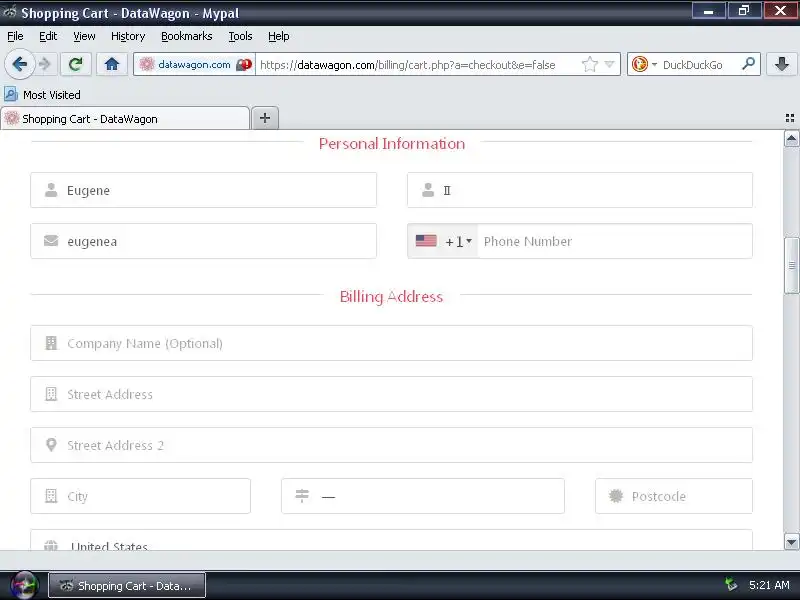This screenshot has width=800, height=600.
Task: Click the vertical scrollbar thumb
Action: 791,265
